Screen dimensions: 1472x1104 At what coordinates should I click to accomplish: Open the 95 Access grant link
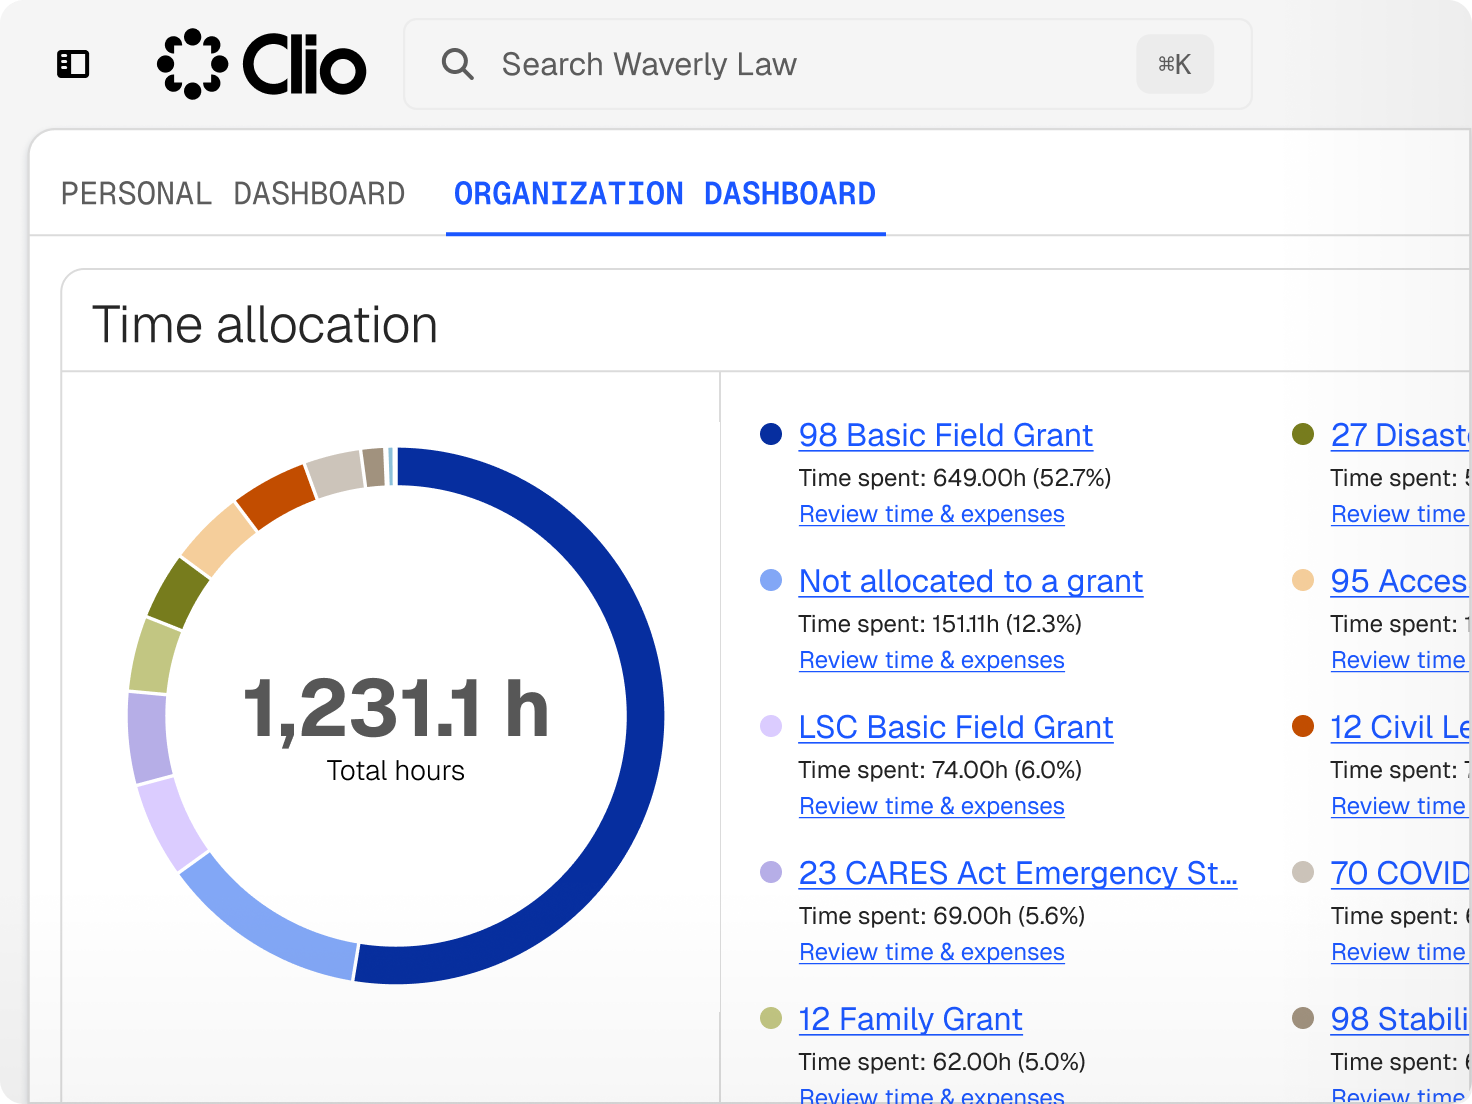pyautogui.click(x=1400, y=581)
